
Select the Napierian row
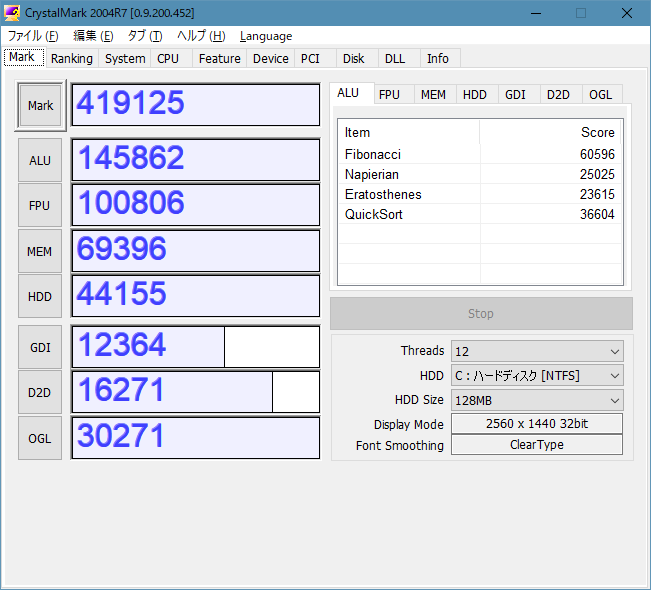(480, 174)
